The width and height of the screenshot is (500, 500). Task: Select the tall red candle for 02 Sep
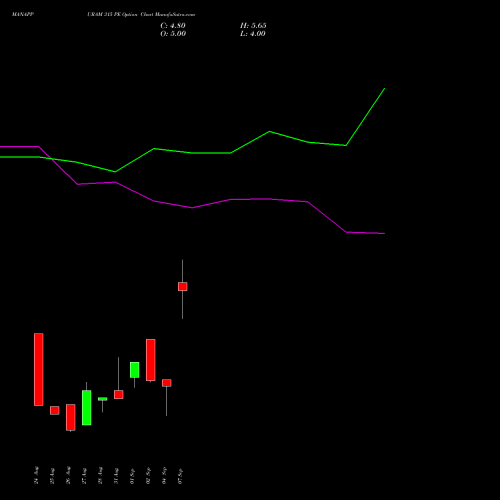[x=151, y=360]
